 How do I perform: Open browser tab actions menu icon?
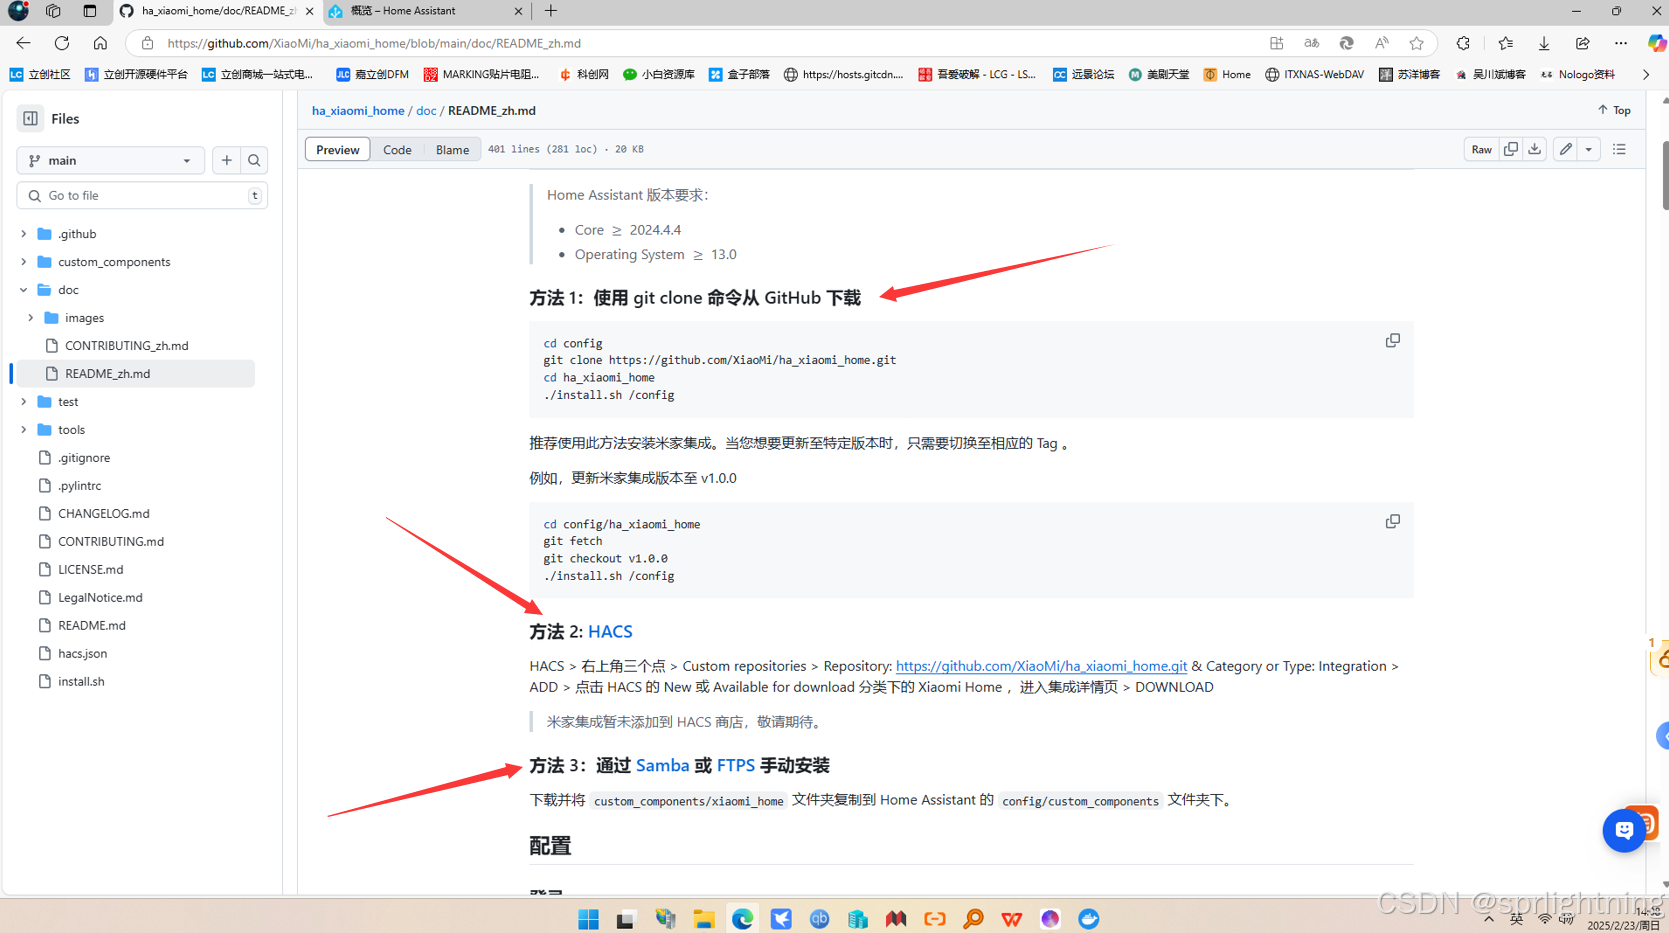[x=90, y=11]
